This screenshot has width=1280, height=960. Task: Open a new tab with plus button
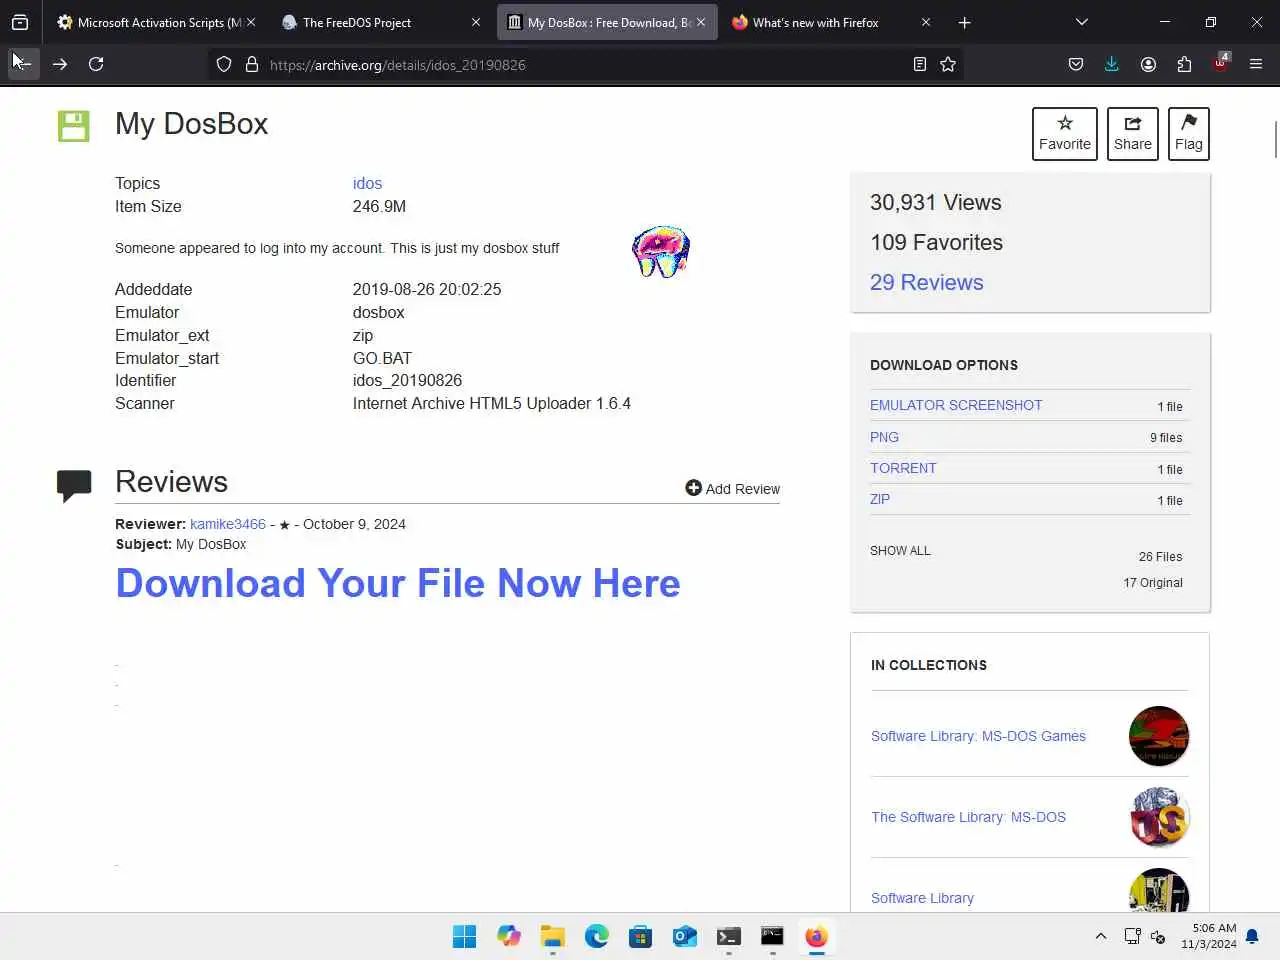pyautogui.click(x=964, y=22)
